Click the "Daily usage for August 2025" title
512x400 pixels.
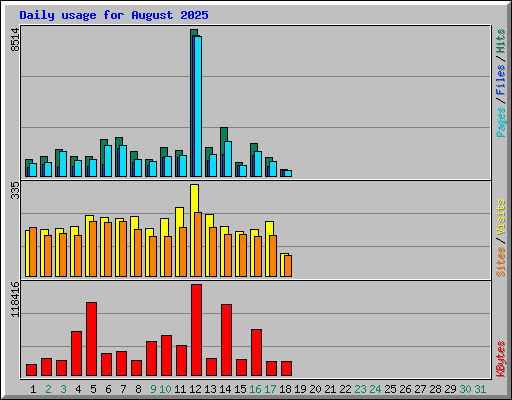pos(114,15)
